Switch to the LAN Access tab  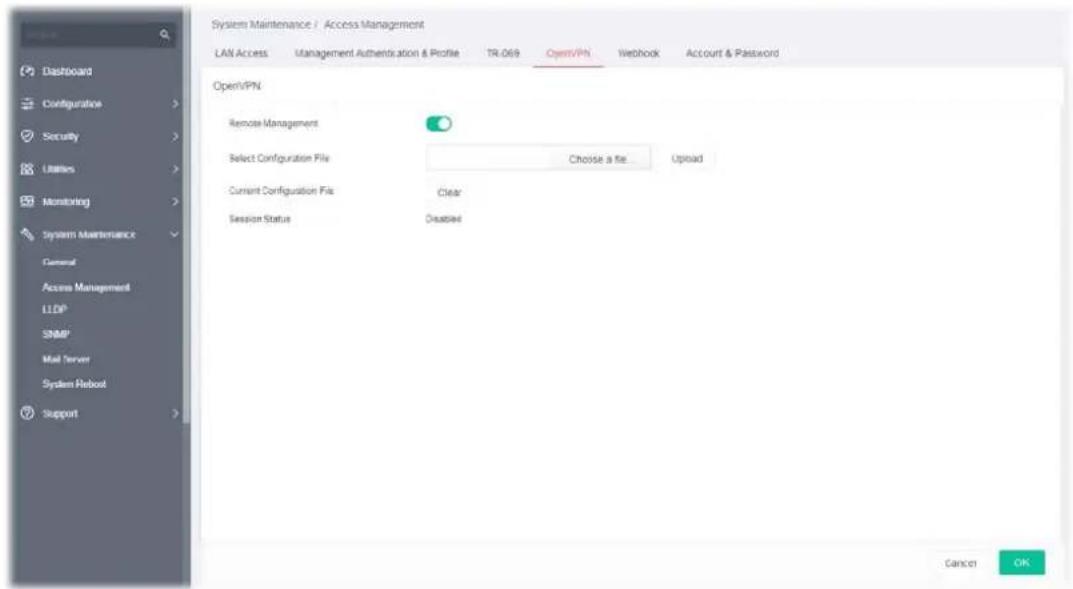(x=241, y=53)
